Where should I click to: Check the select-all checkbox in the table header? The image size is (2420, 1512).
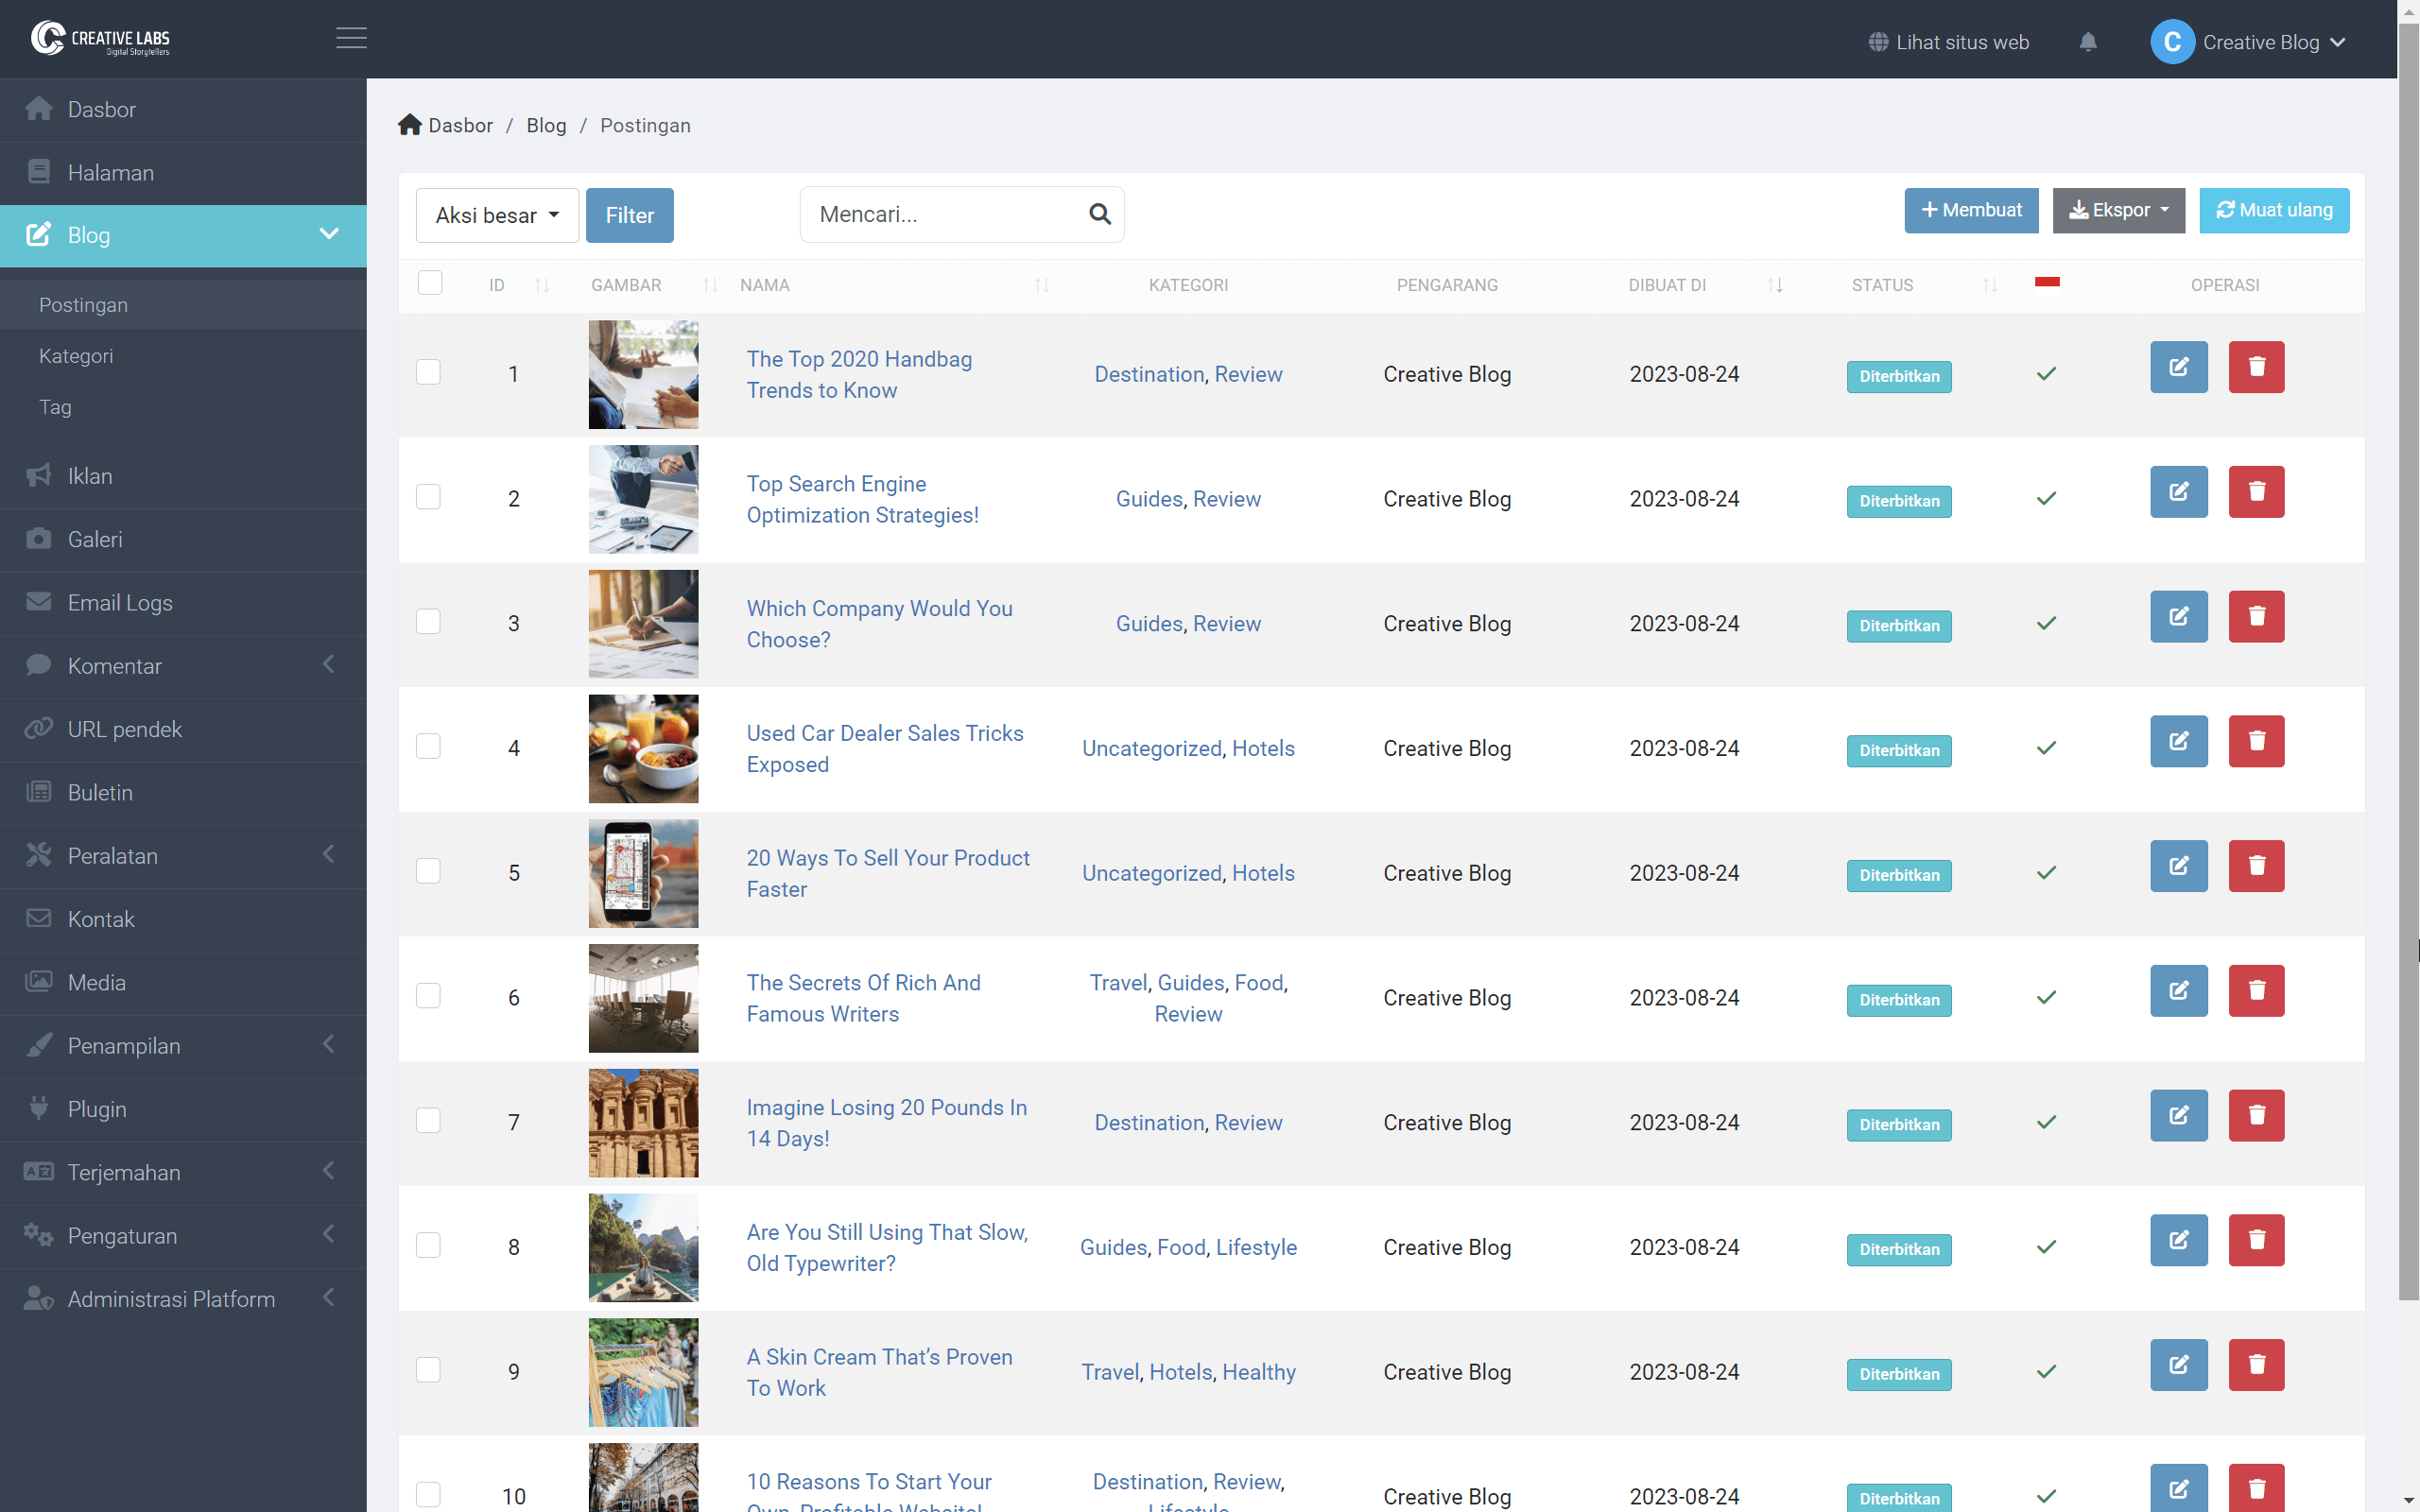click(430, 283)
